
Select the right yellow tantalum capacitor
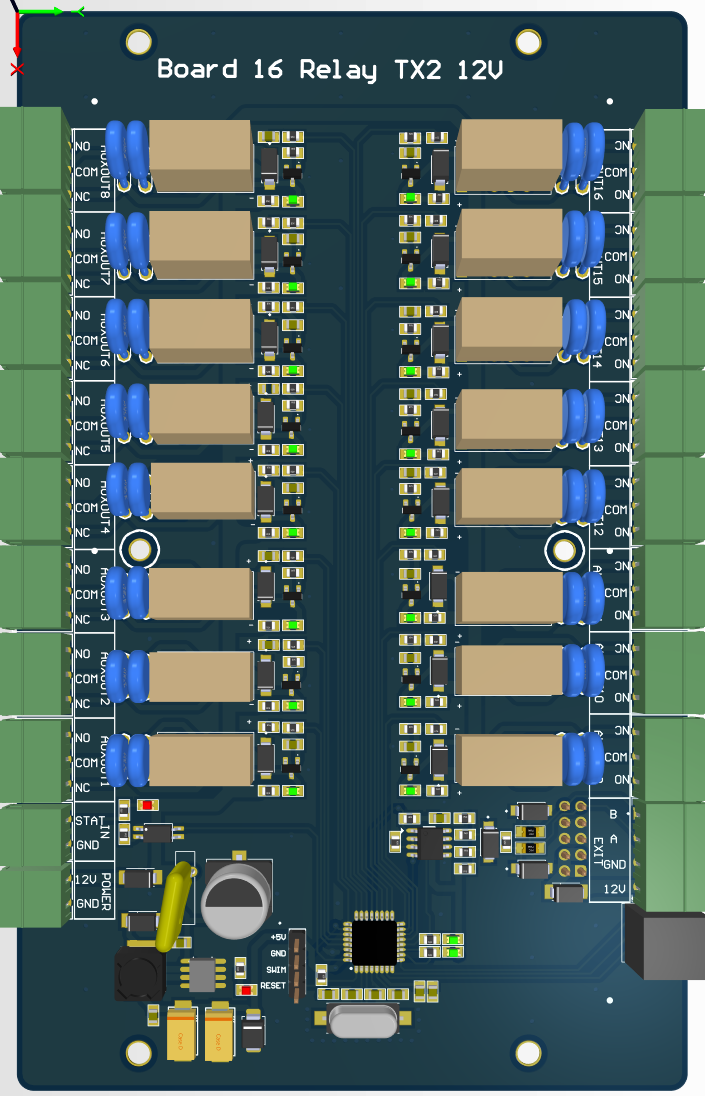[x=219, y=1033]
